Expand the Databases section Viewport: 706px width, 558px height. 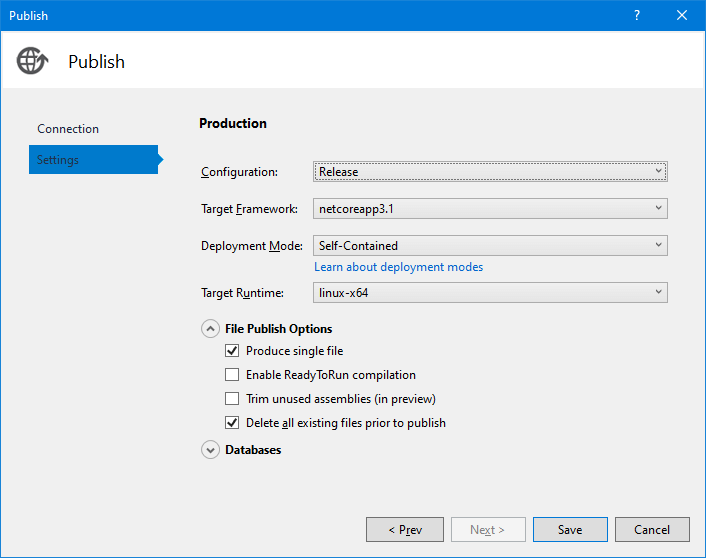tap(210, 450)
